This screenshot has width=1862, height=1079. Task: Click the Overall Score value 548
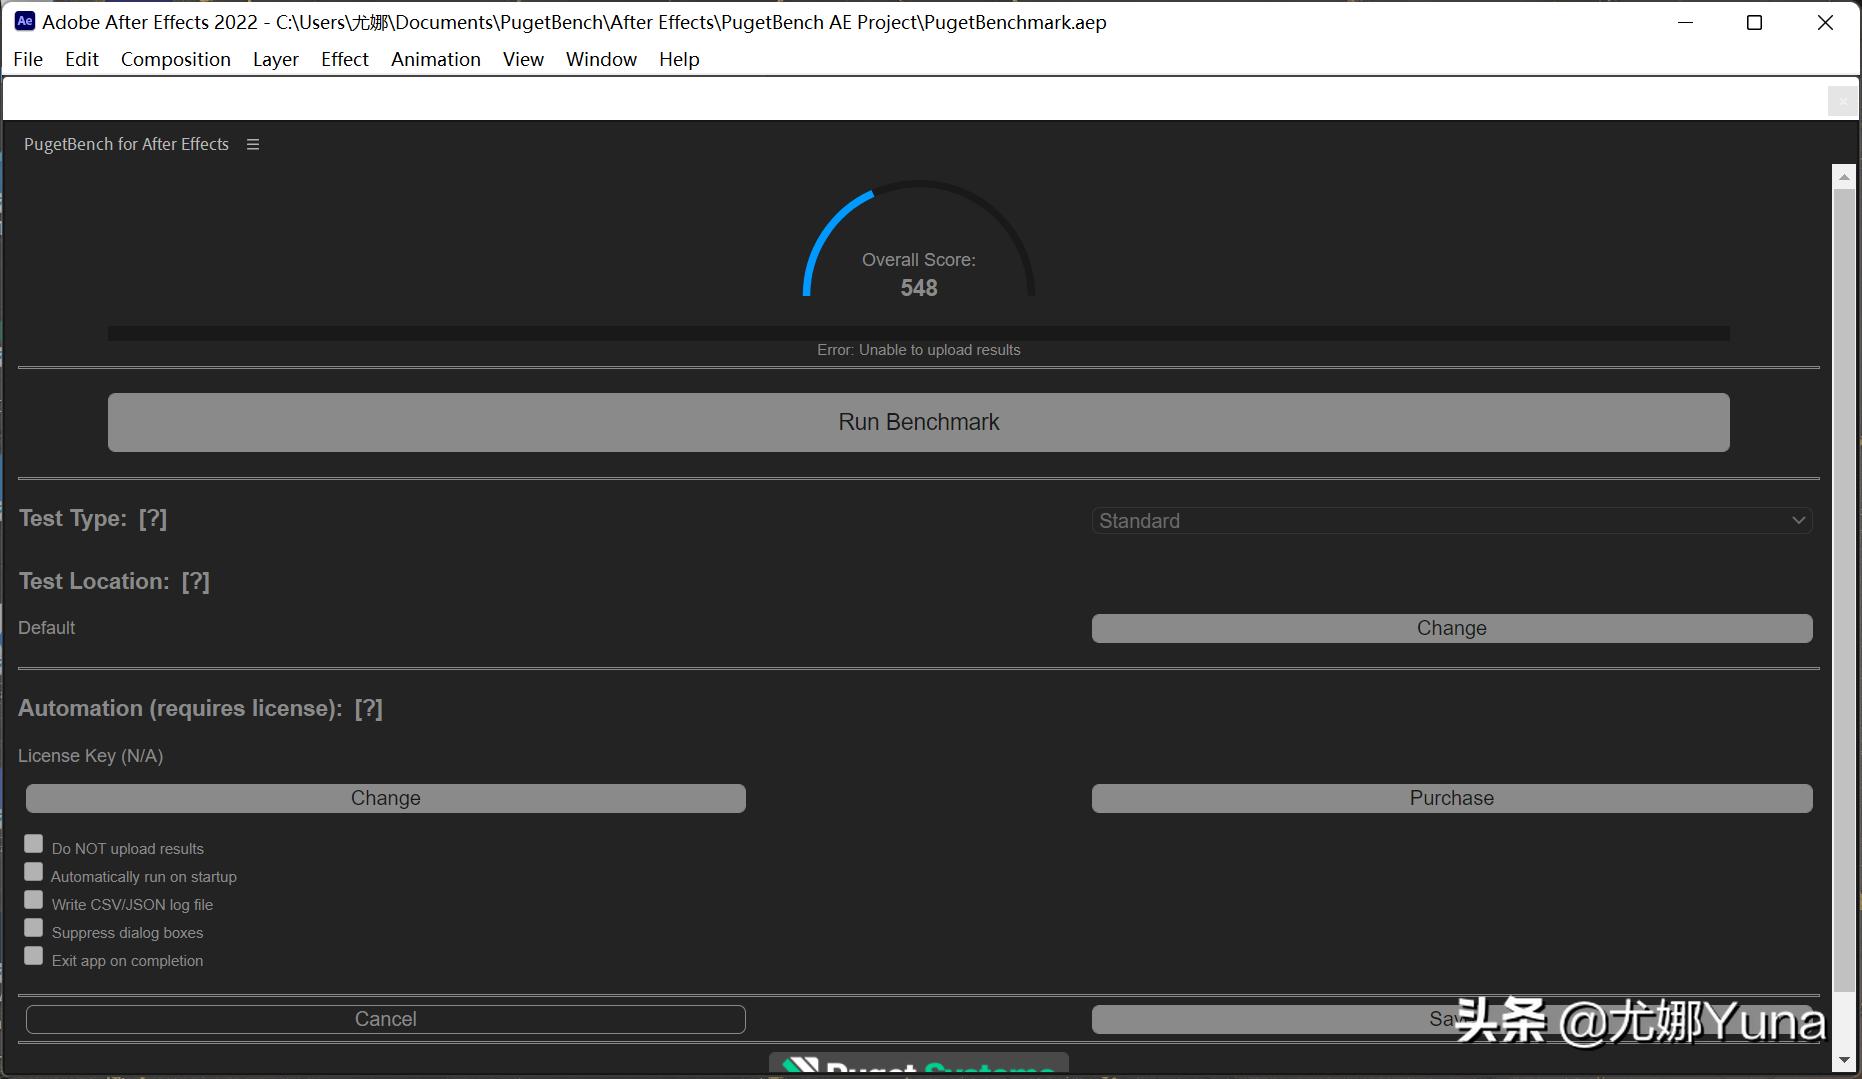[x=919, y=288]
